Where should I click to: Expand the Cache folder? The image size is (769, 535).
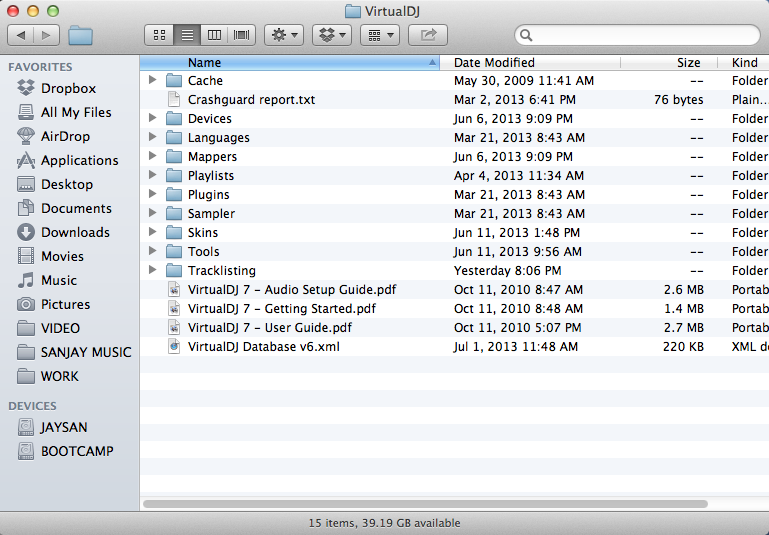coord(153,79)
